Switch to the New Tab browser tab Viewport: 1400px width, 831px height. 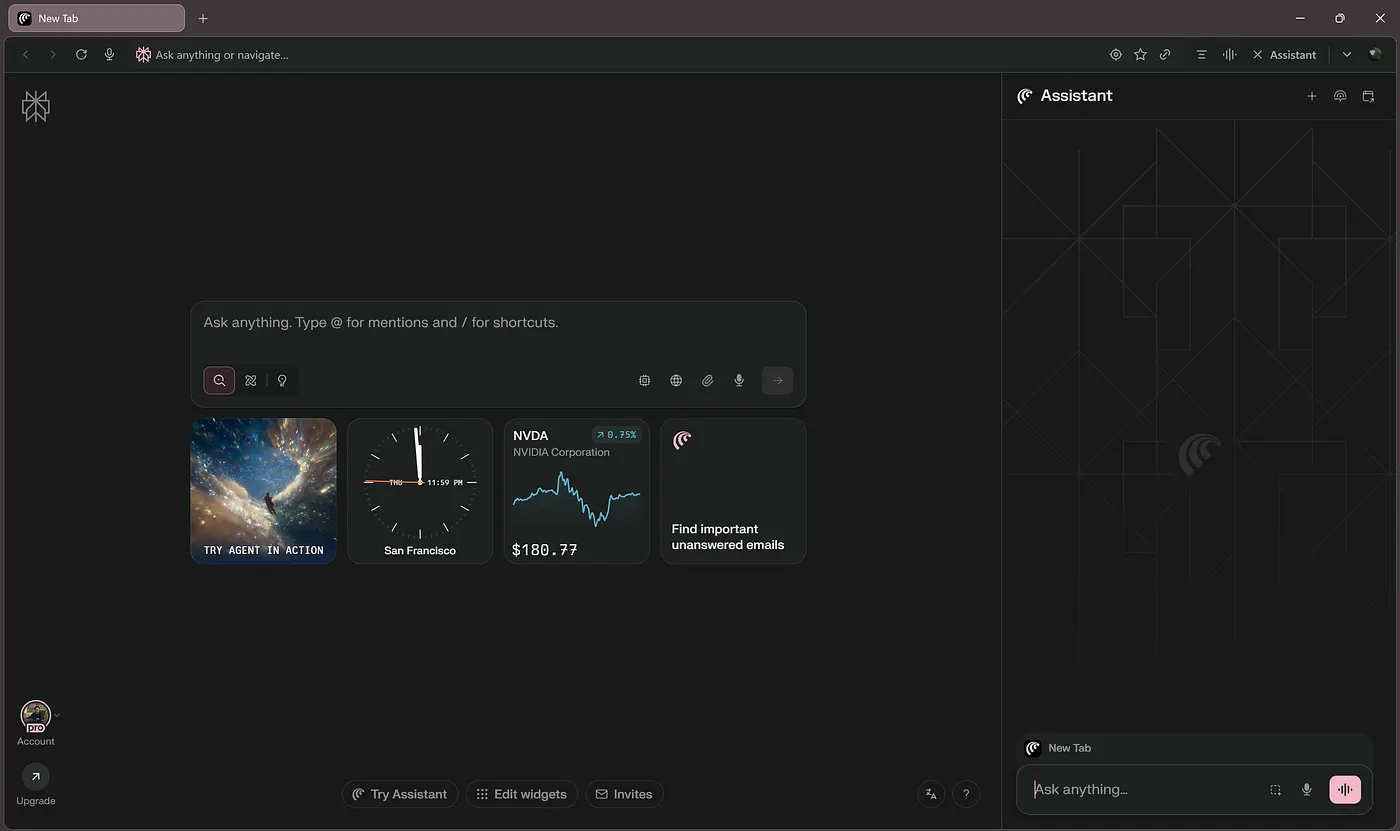pos(95,17)
